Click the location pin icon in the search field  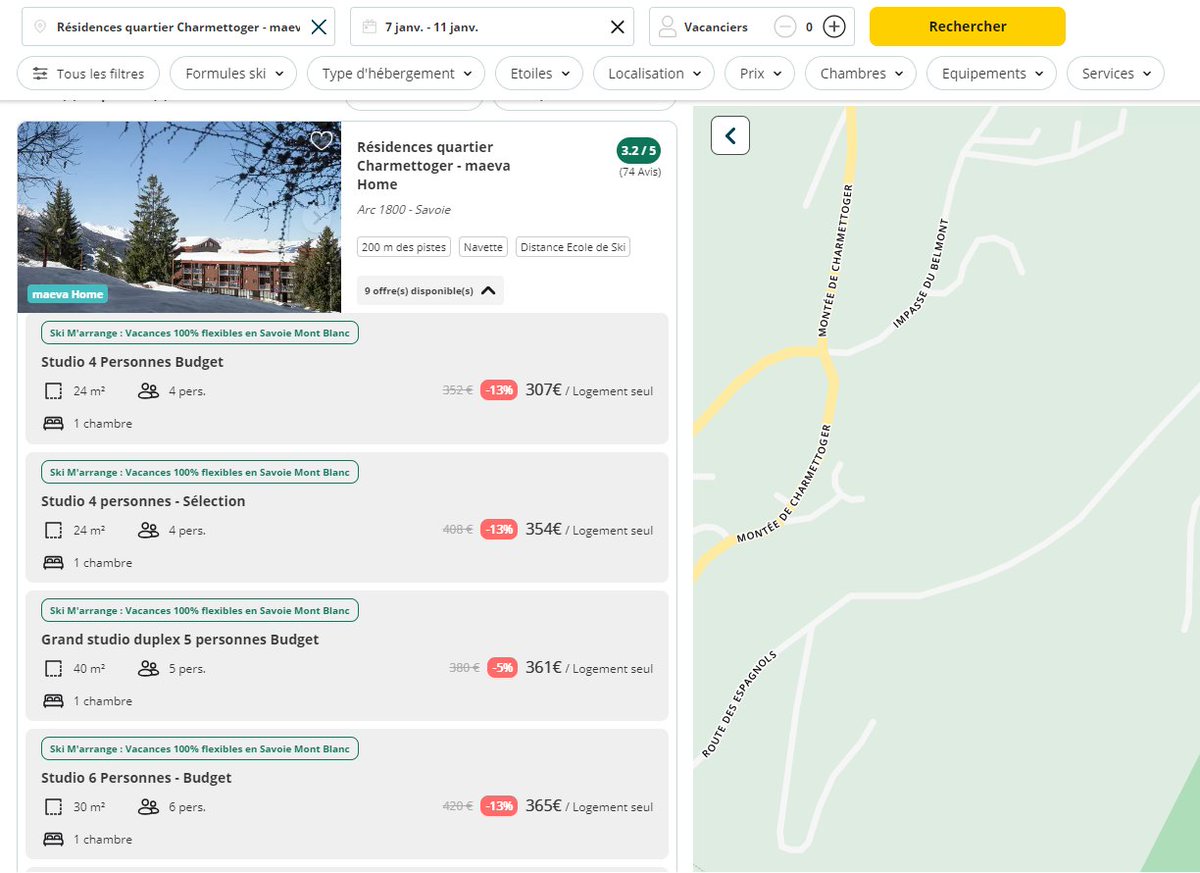[x=39, y=27]
